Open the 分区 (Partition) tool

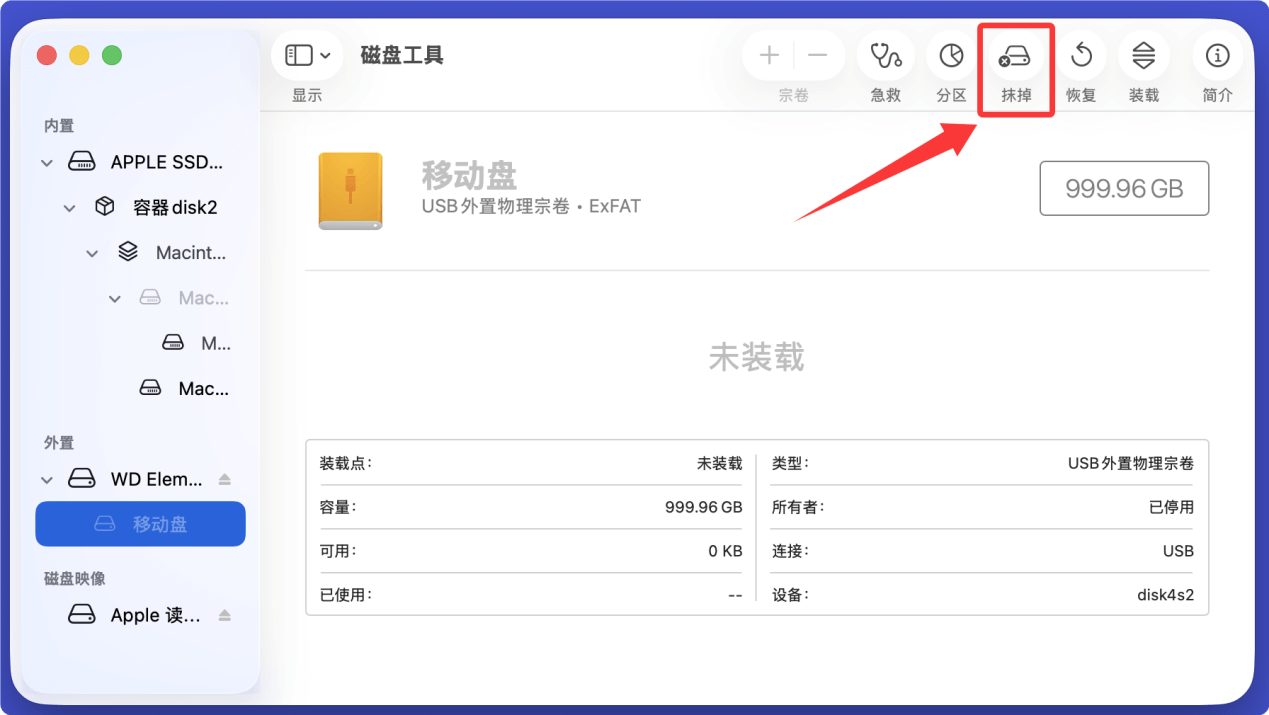coord(950,55)
